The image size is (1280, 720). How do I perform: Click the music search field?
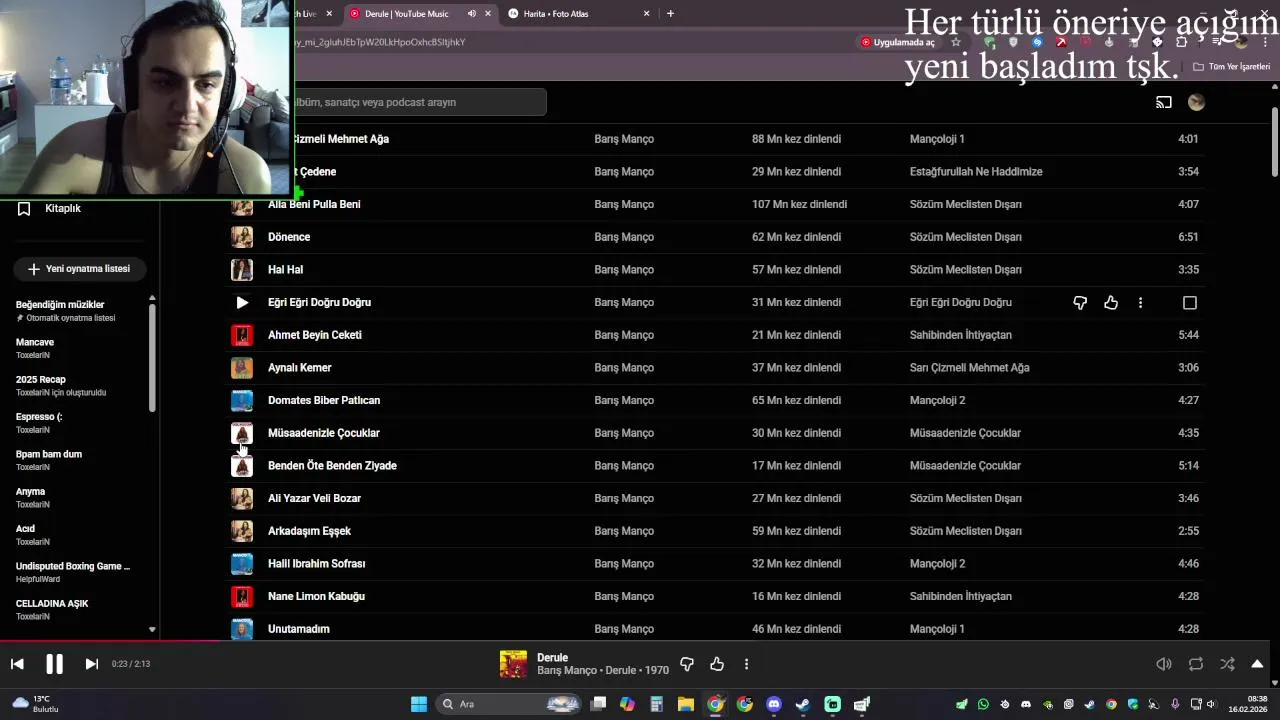(x=420, y=102)
